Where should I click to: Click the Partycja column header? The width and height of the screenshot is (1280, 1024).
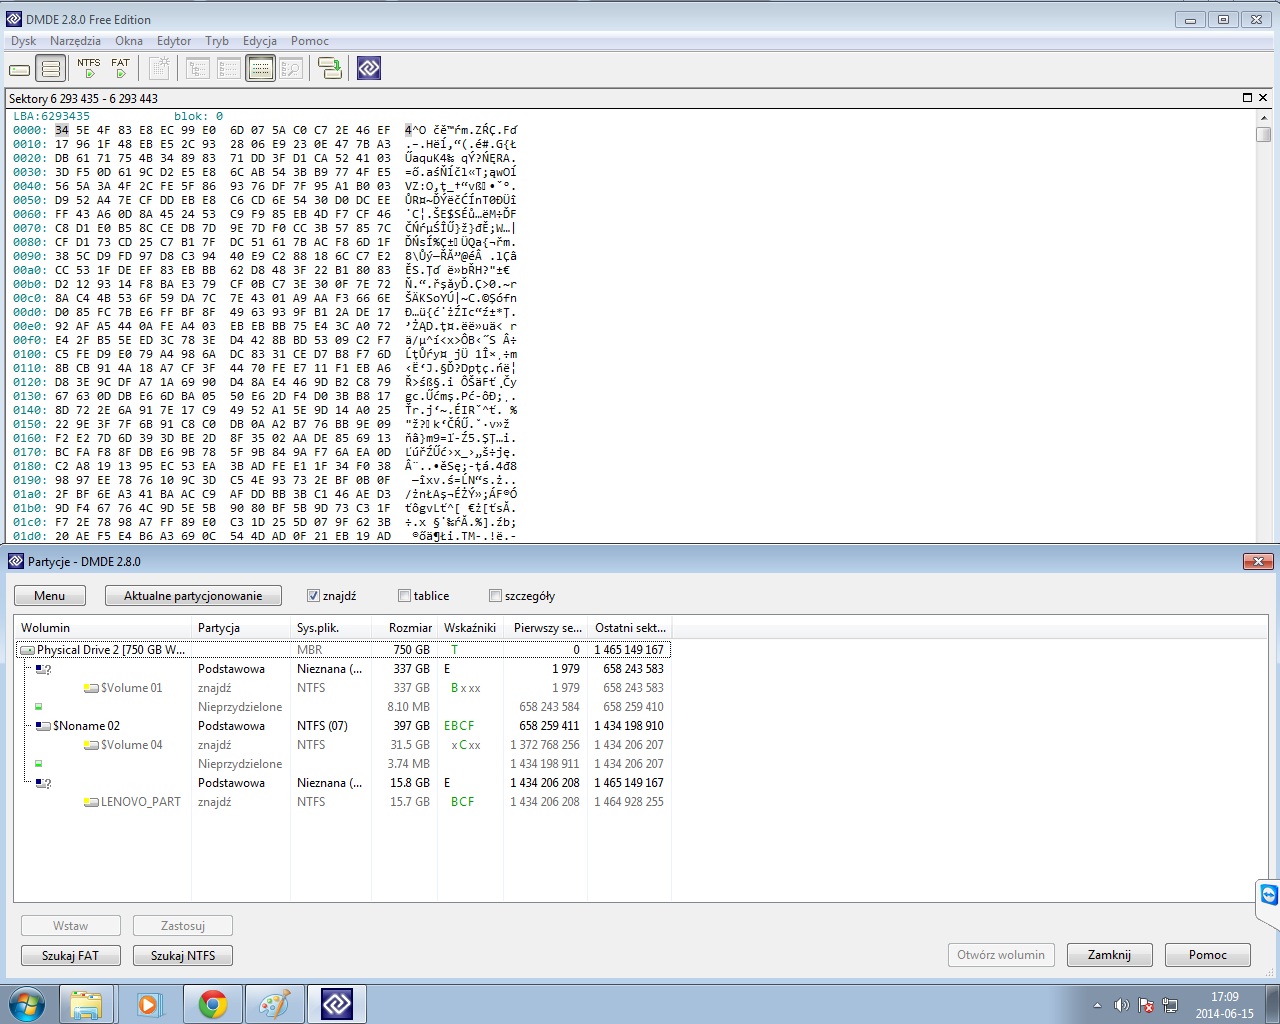click(241, 628)
